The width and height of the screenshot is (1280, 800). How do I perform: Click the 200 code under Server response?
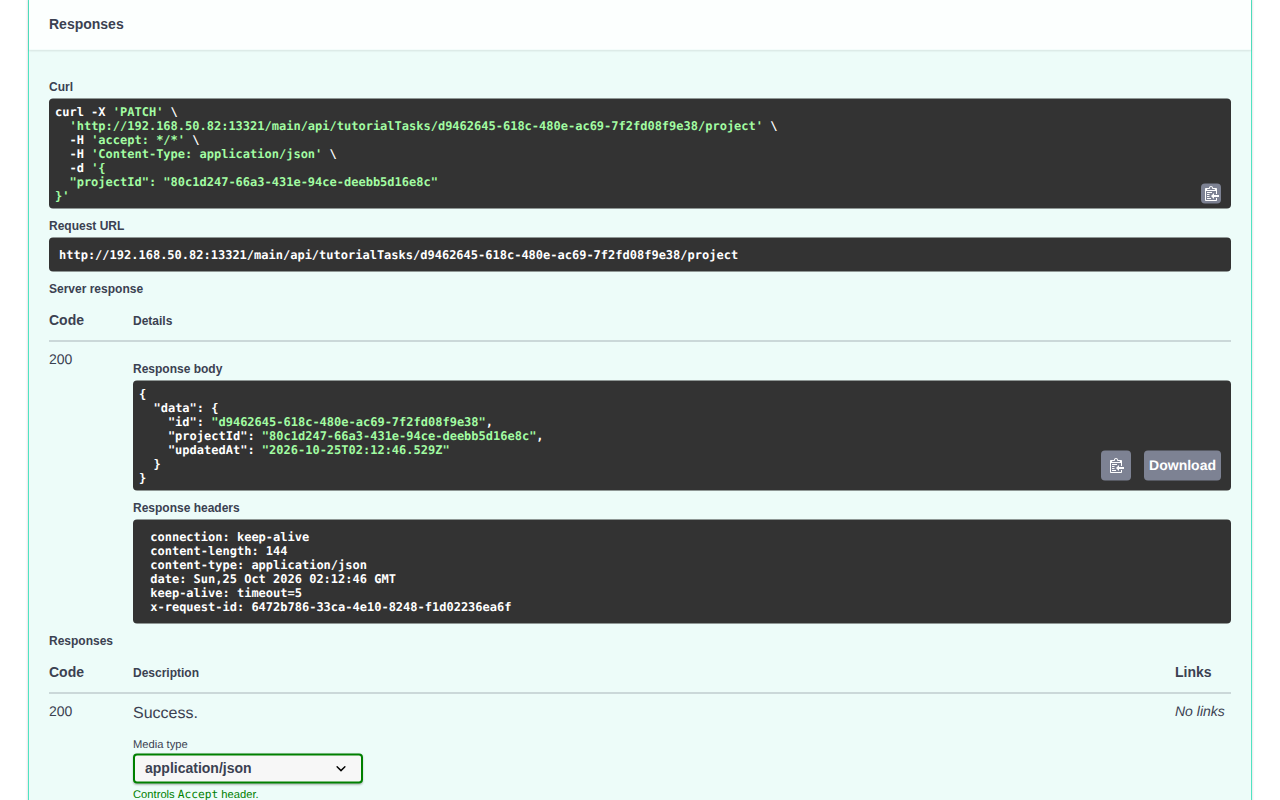[61, 359]
